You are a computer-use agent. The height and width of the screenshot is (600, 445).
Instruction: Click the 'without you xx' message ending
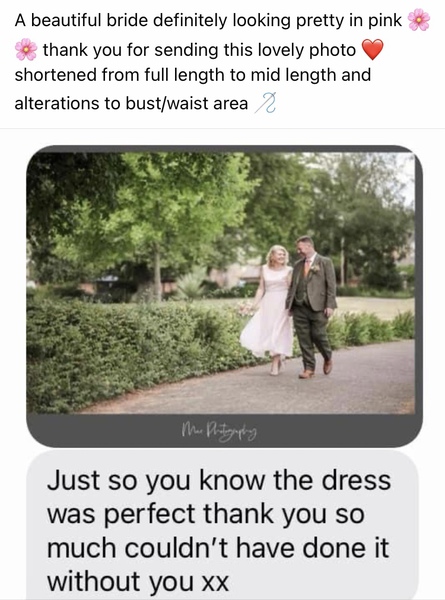[138, 582]
